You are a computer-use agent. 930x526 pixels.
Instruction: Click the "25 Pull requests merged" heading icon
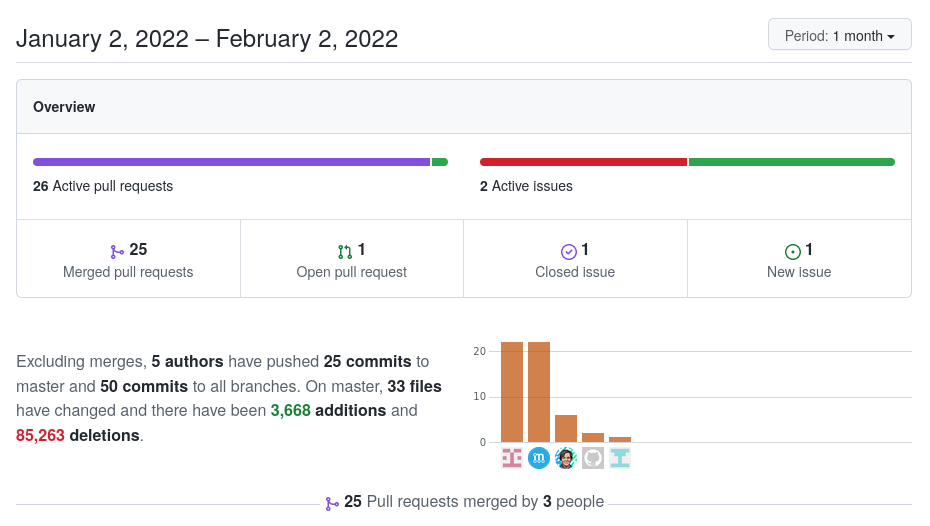click(x=332, y=503)
